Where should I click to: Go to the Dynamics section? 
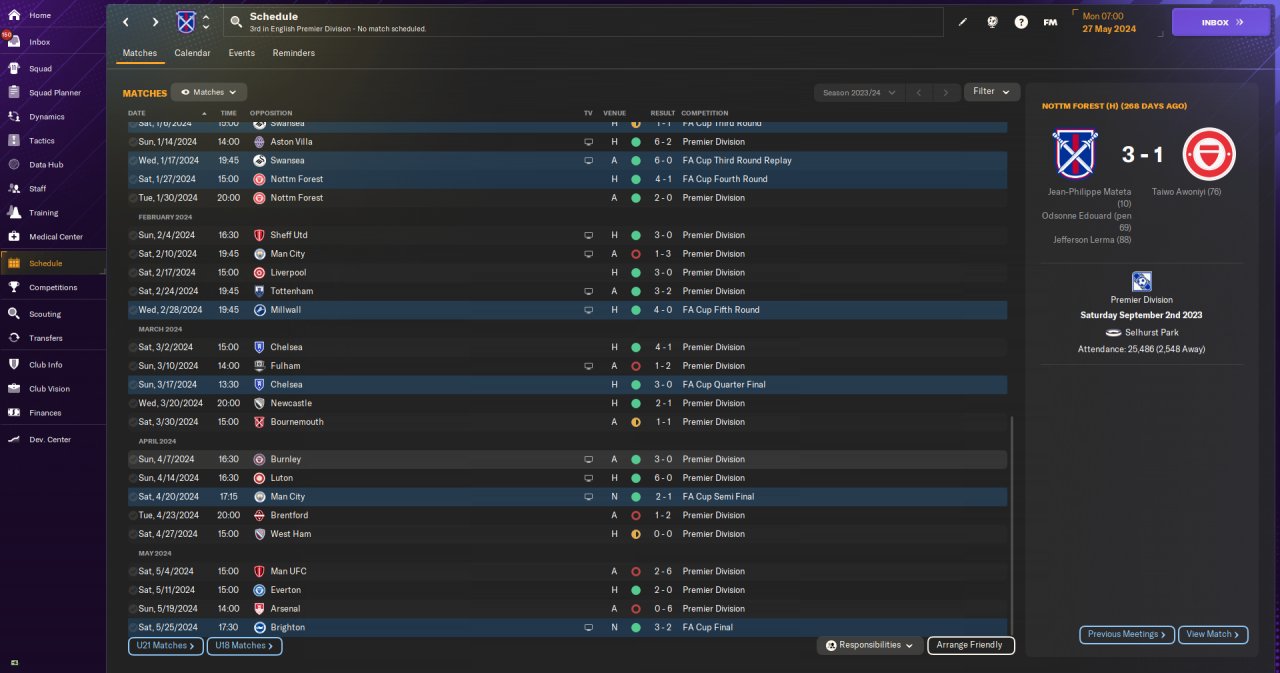(46, 117)
